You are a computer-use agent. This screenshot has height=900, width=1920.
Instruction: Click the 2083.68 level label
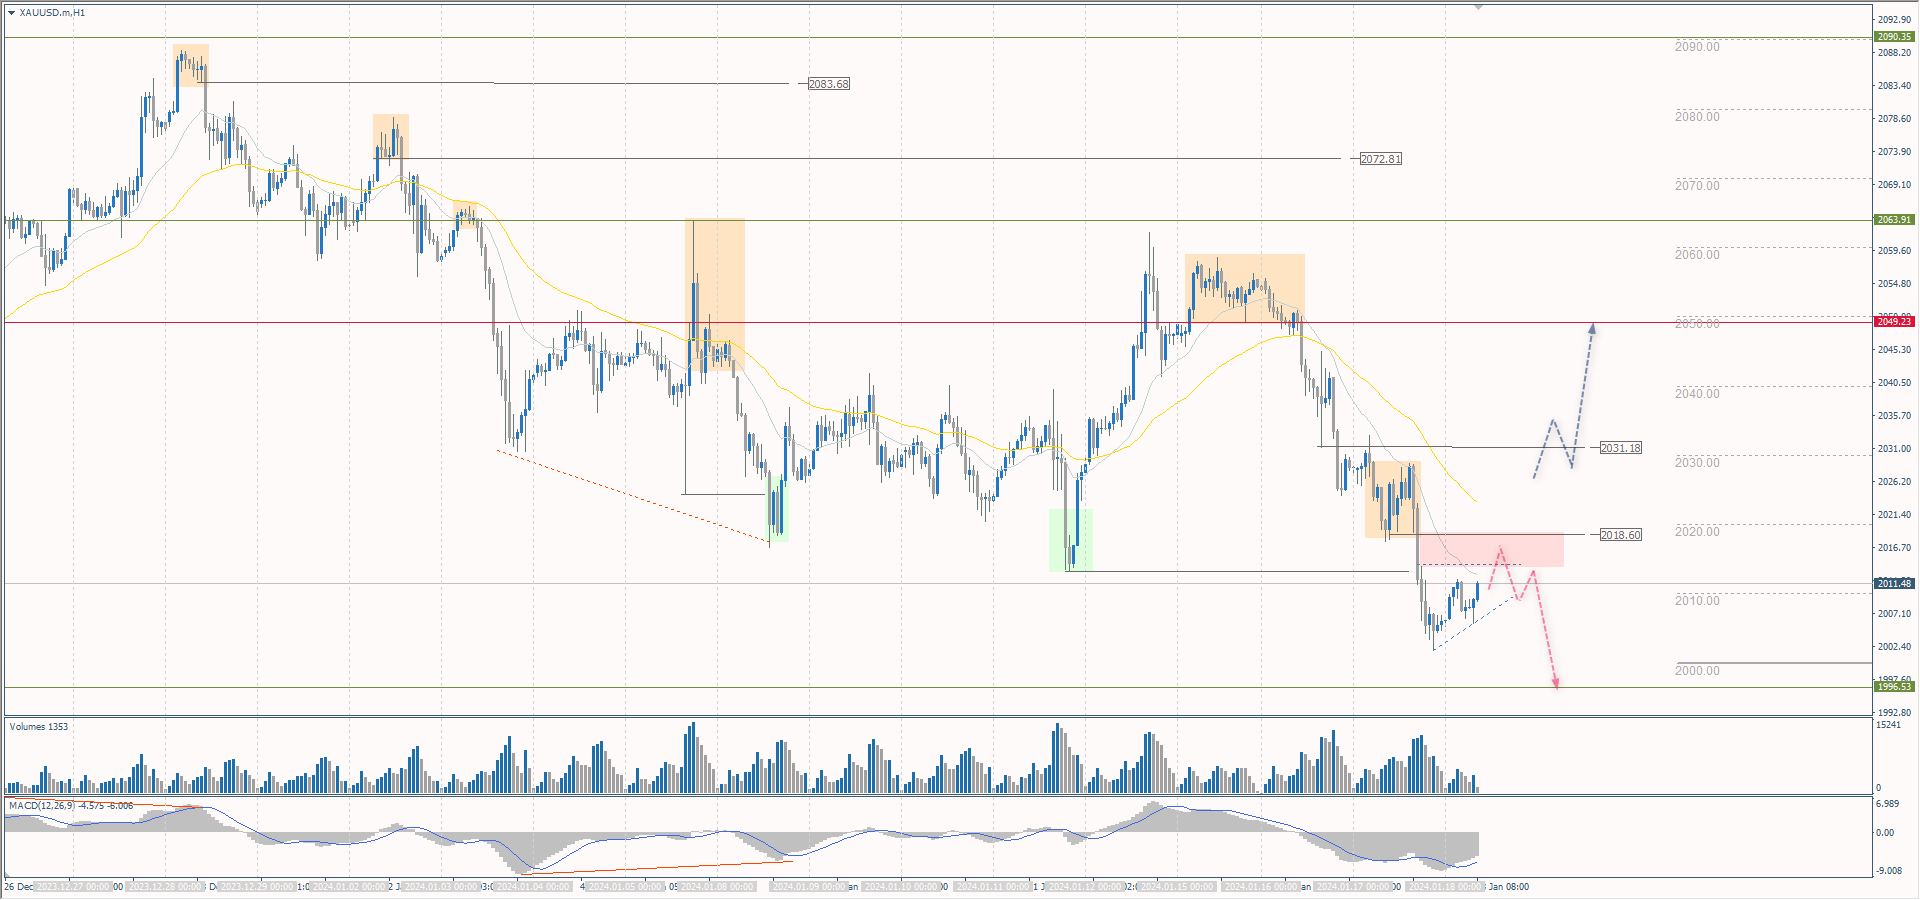[829, 84]
